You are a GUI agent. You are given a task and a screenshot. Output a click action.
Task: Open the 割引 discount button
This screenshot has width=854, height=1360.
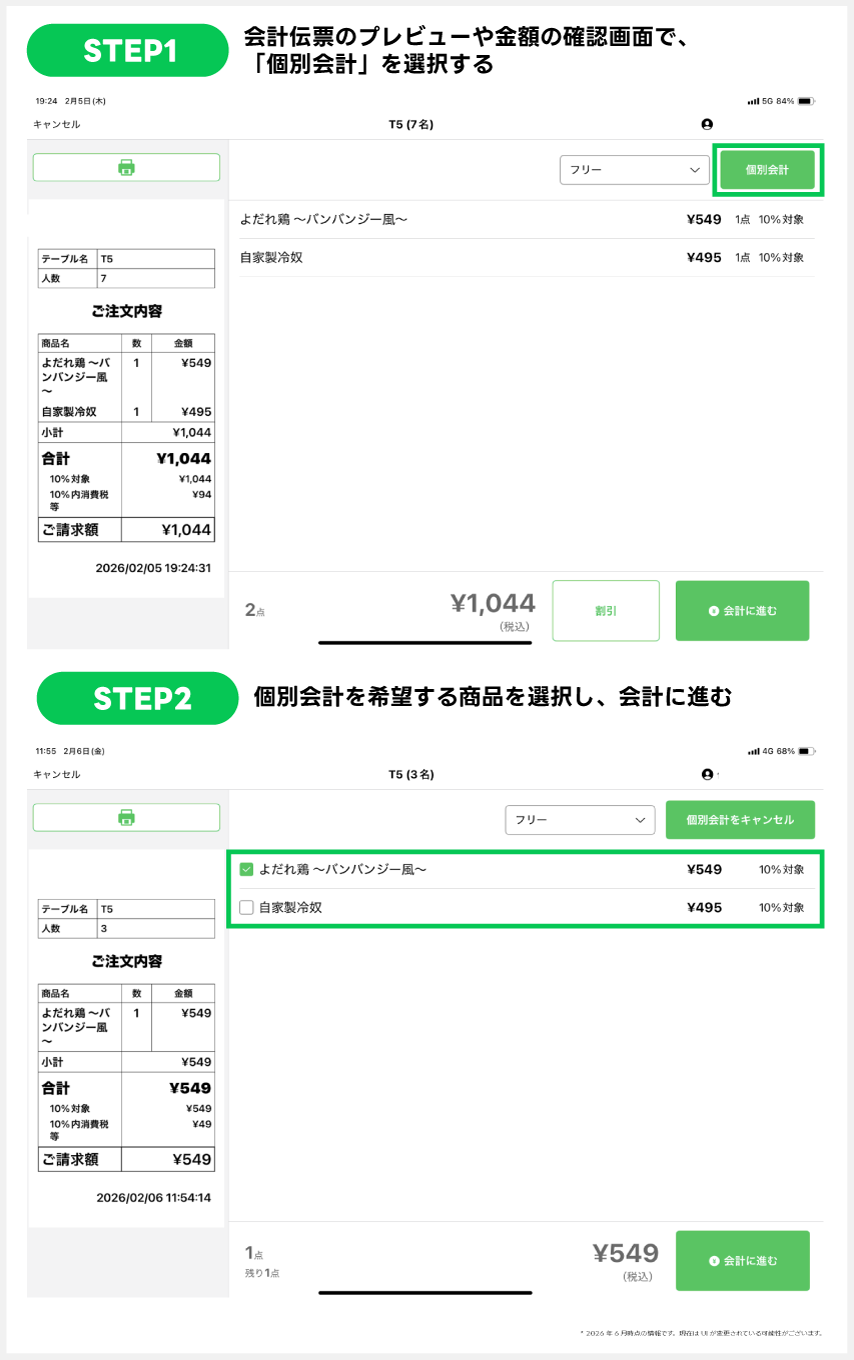pyautogui.click(x=606, y=610)
